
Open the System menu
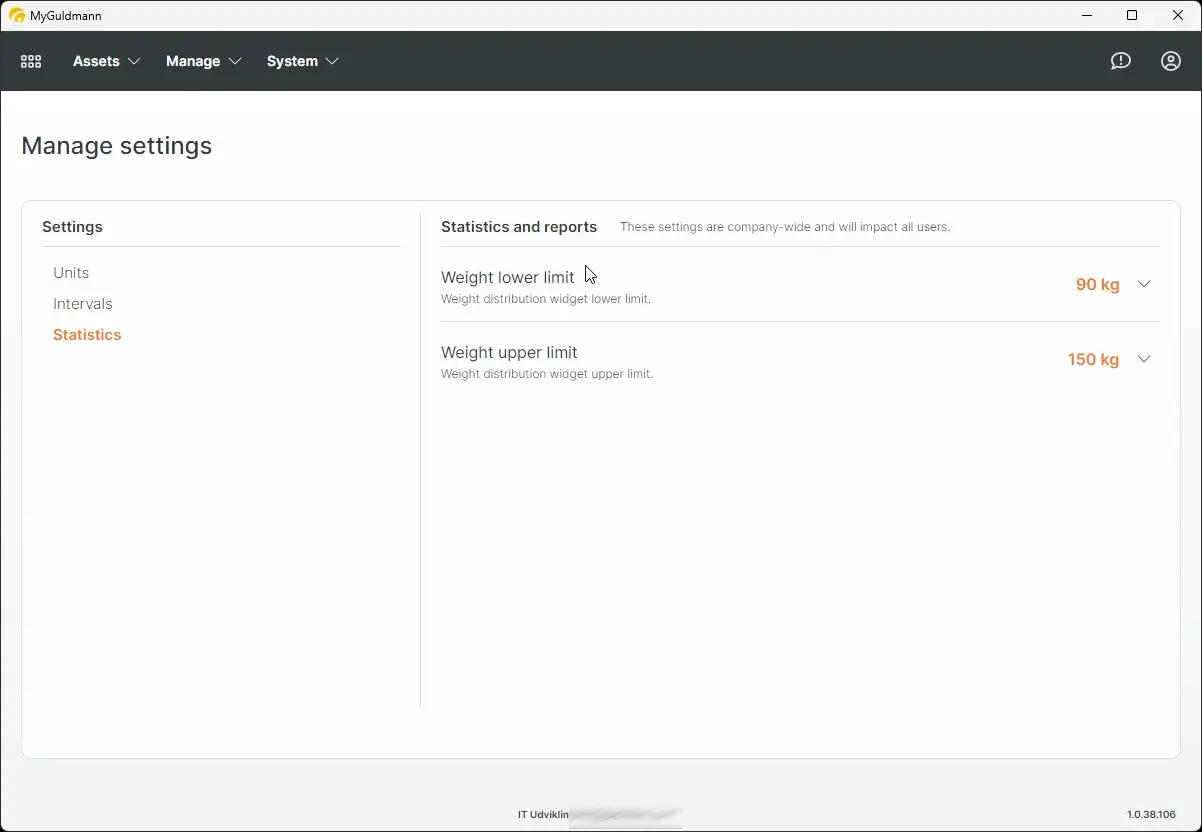click(x=291, y=61)
